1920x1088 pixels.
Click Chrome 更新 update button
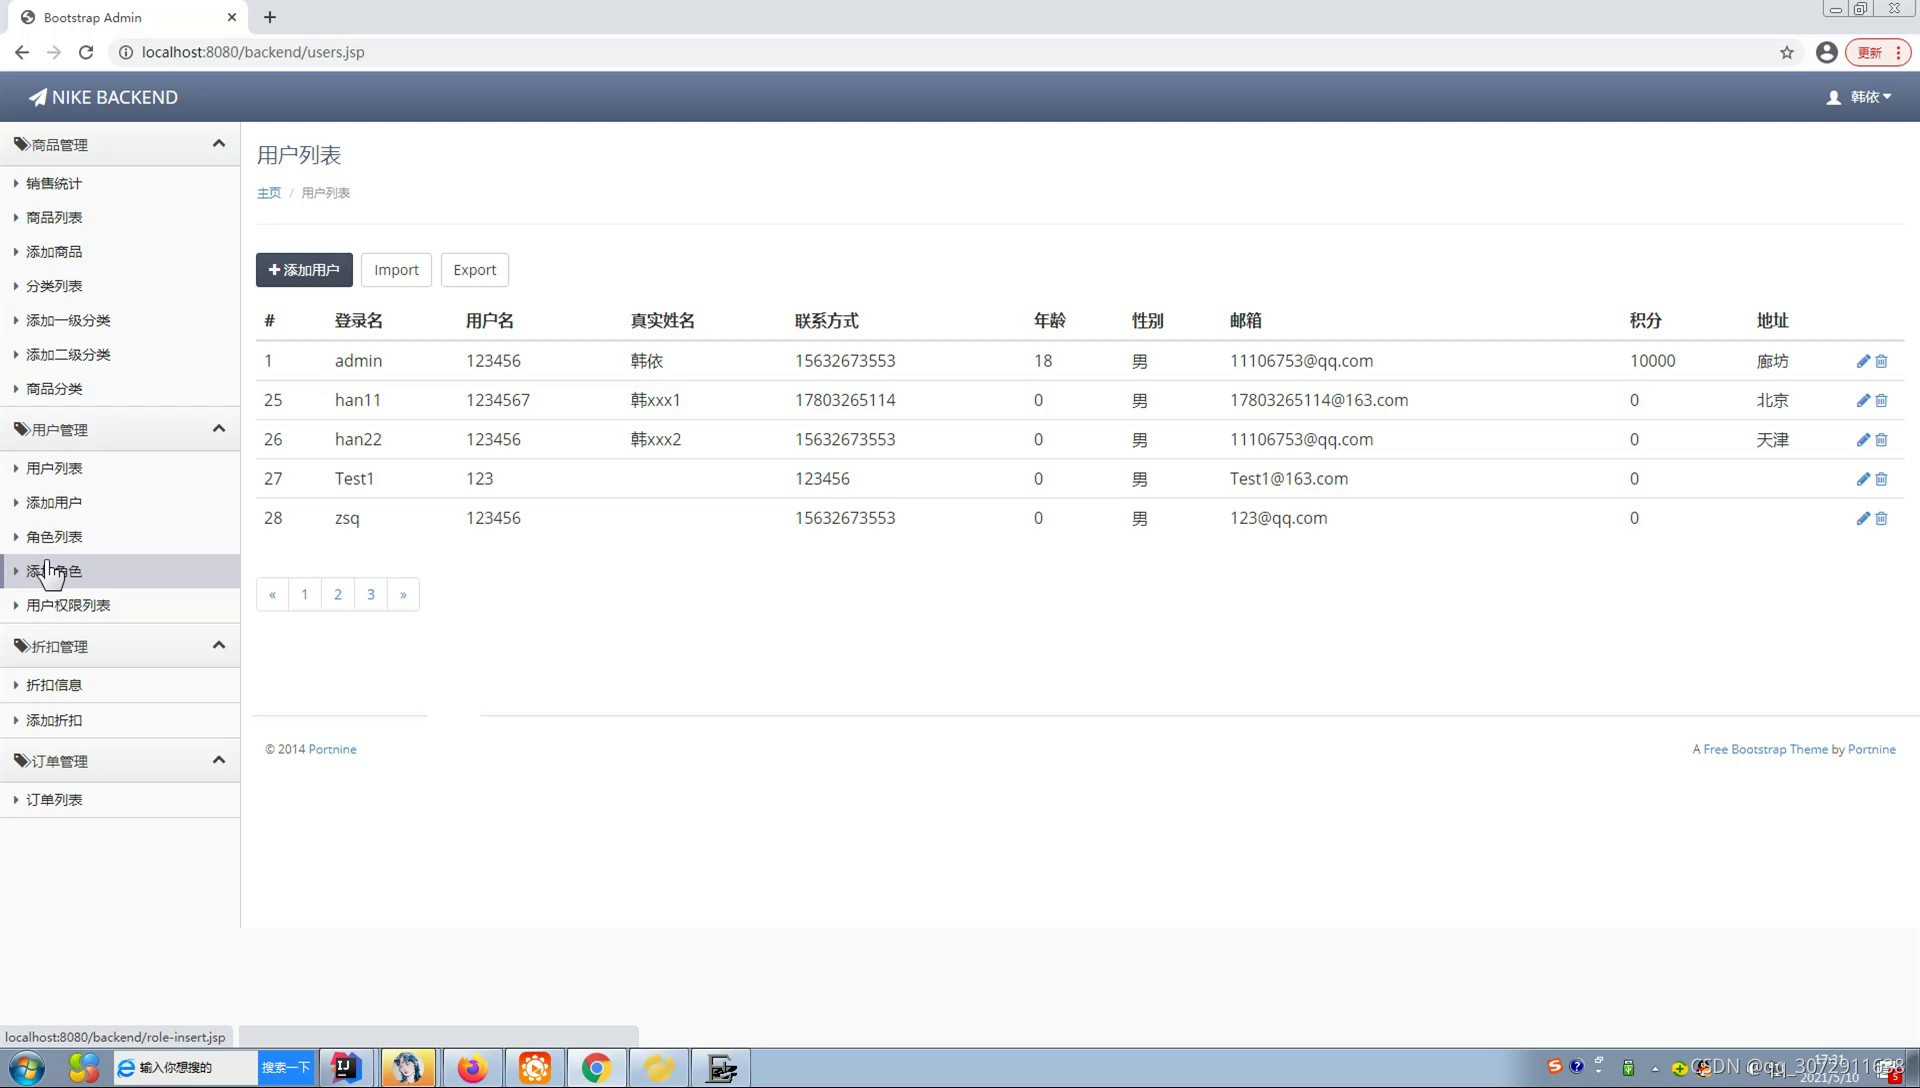coord(1878,52)
